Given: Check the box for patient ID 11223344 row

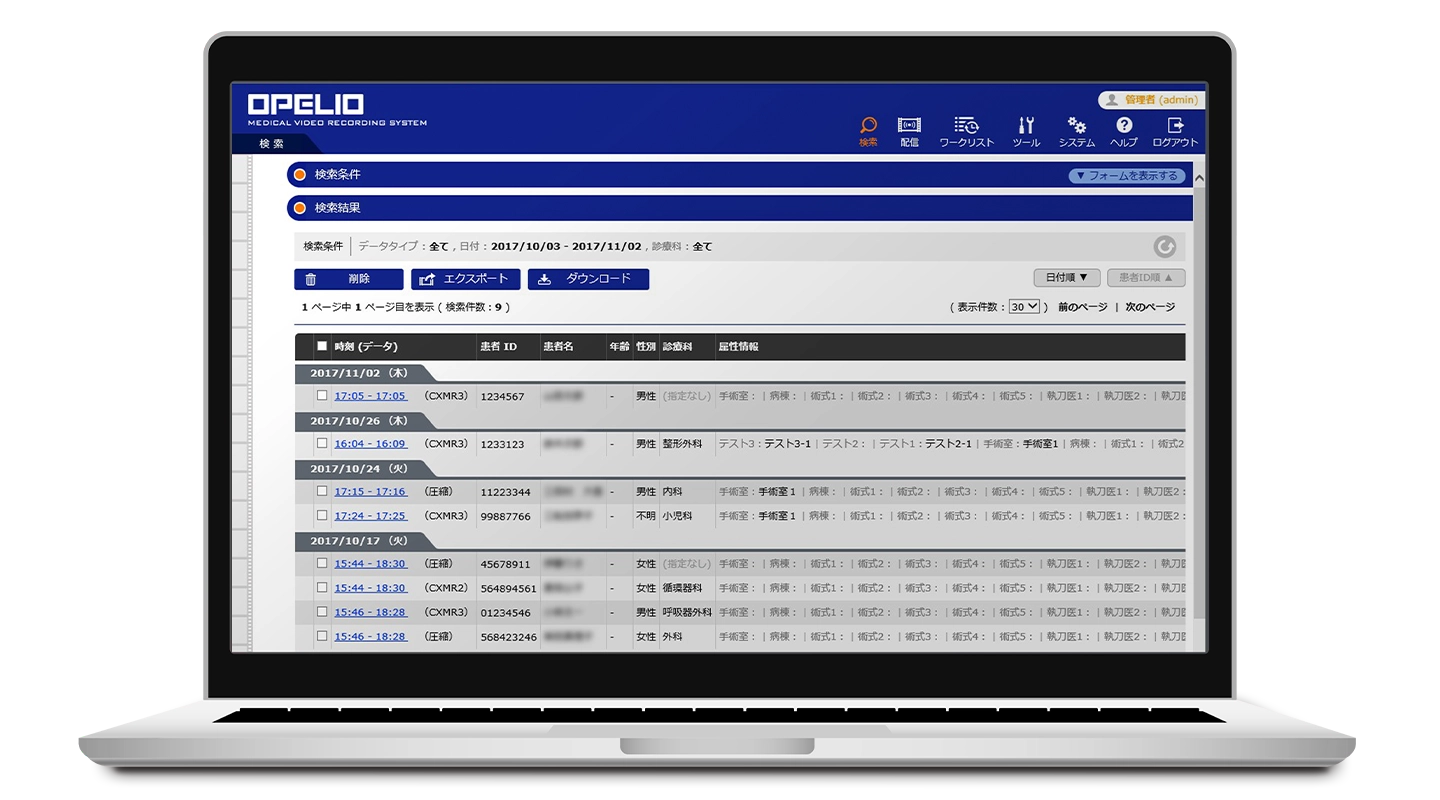Looking at the screenshot, I should tap(322, 491).
